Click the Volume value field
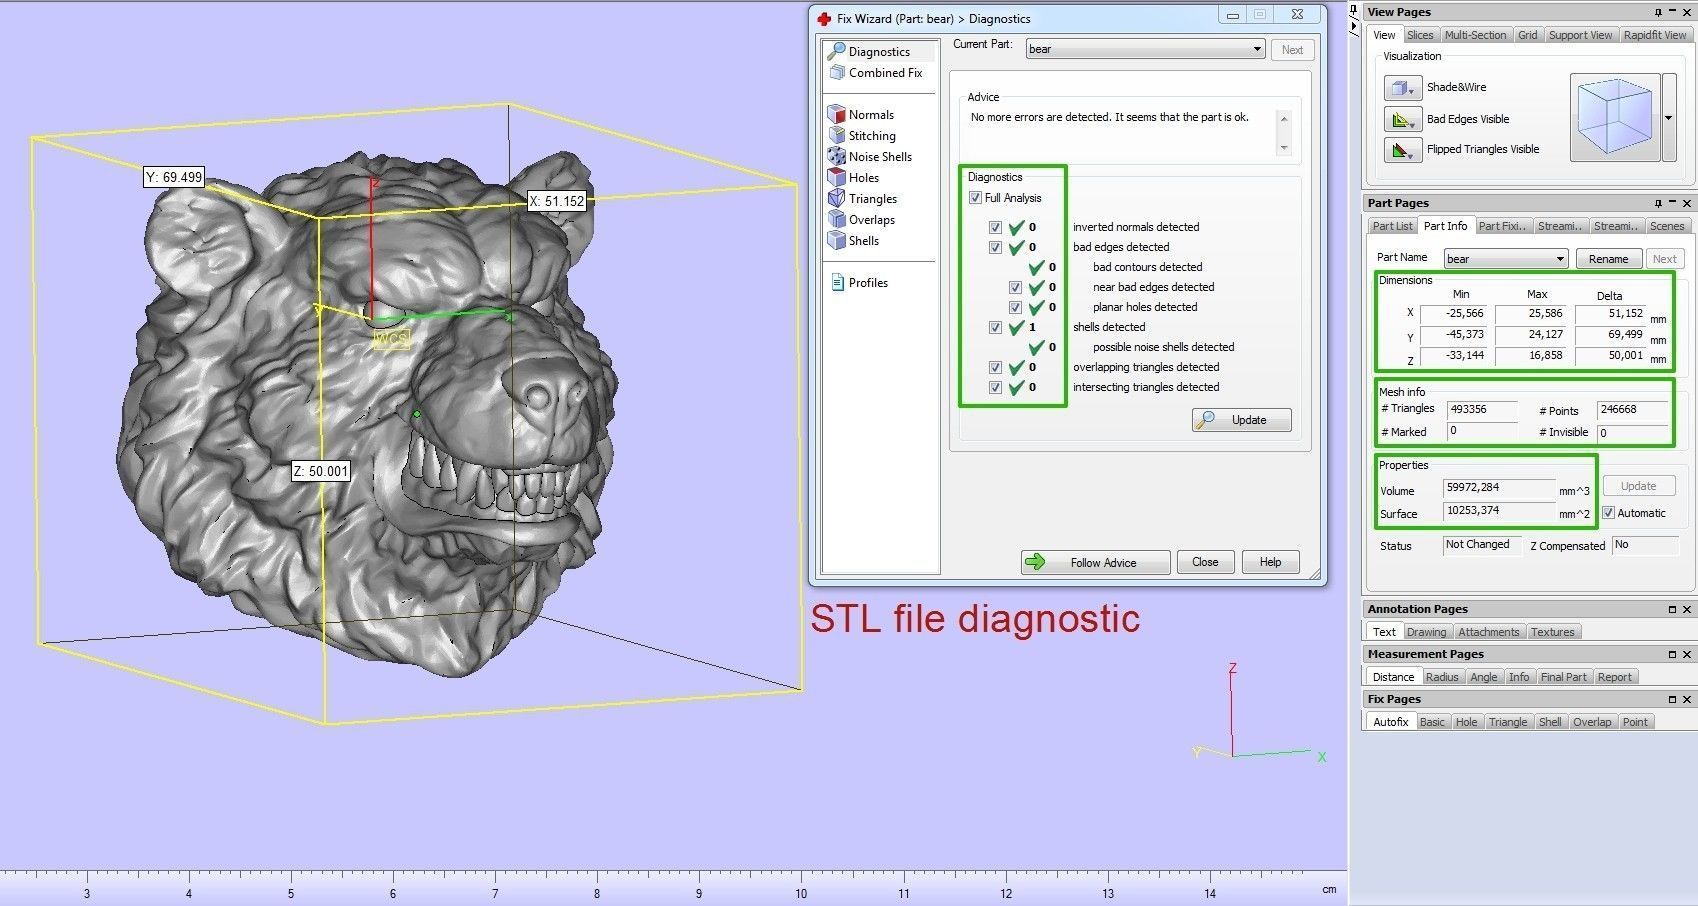1698x906 pixels. pyautogui.click(x=1498, y=488)
